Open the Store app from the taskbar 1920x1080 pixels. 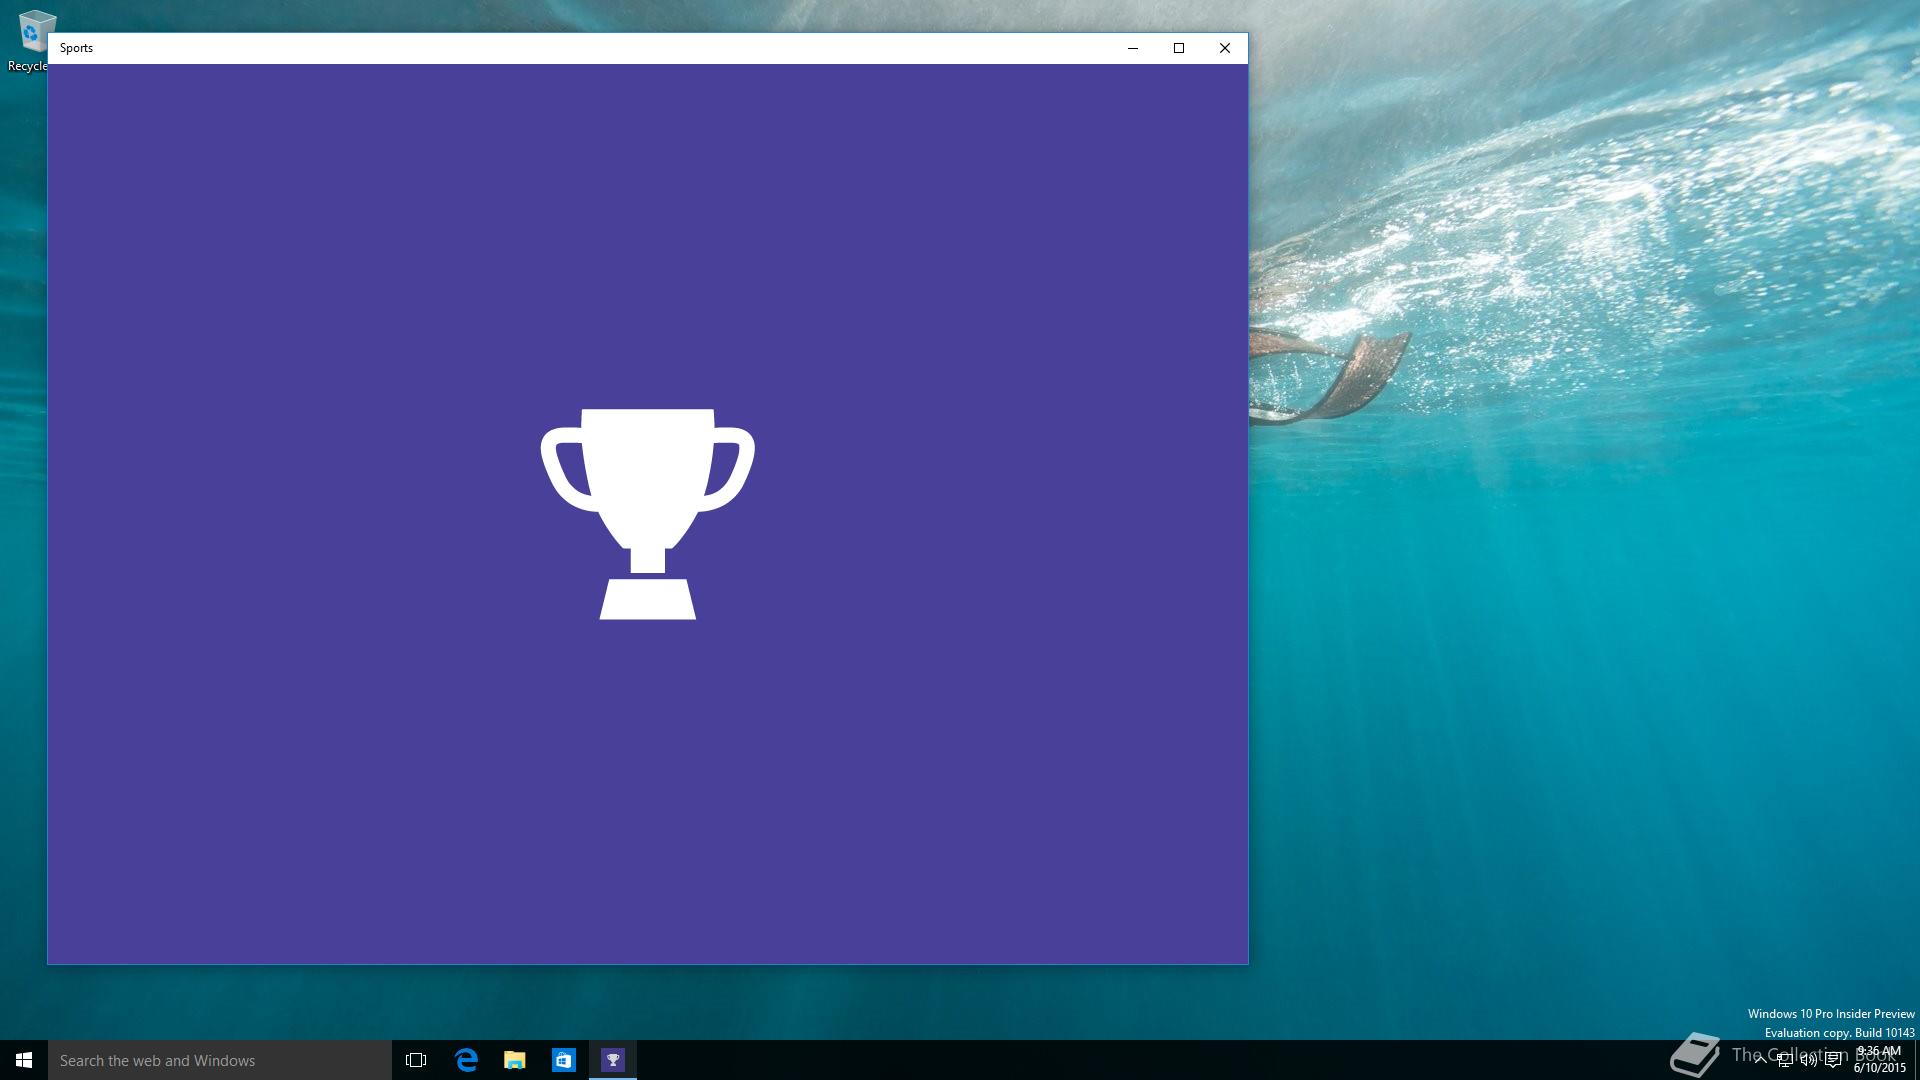[564, 1060]
